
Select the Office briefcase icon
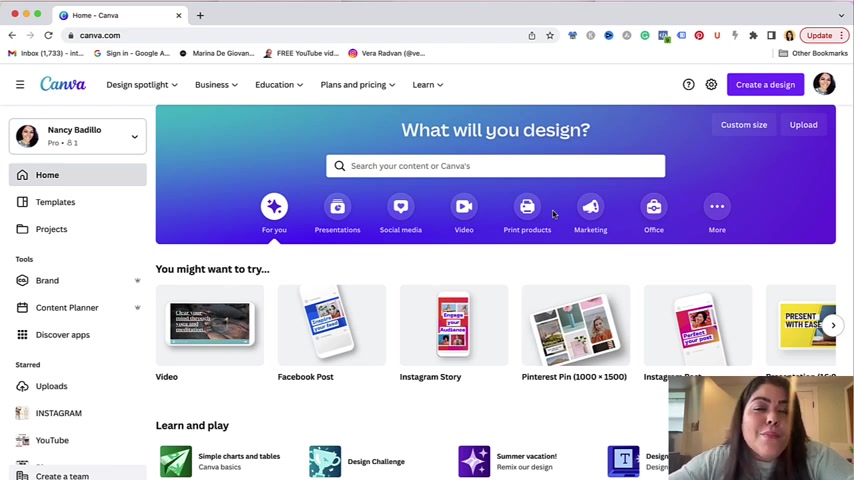pyautogui.click(x=654, y=206)
